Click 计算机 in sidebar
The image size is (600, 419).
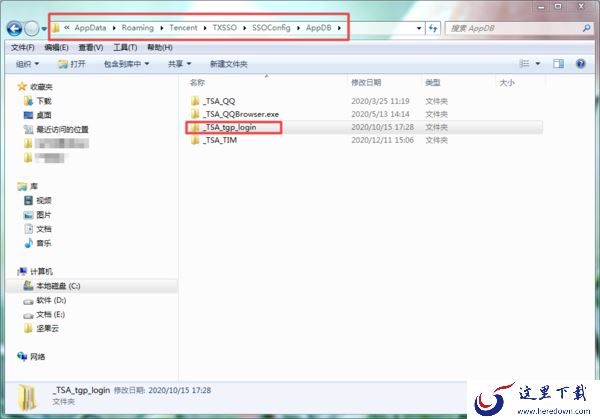tap(35, 272)
